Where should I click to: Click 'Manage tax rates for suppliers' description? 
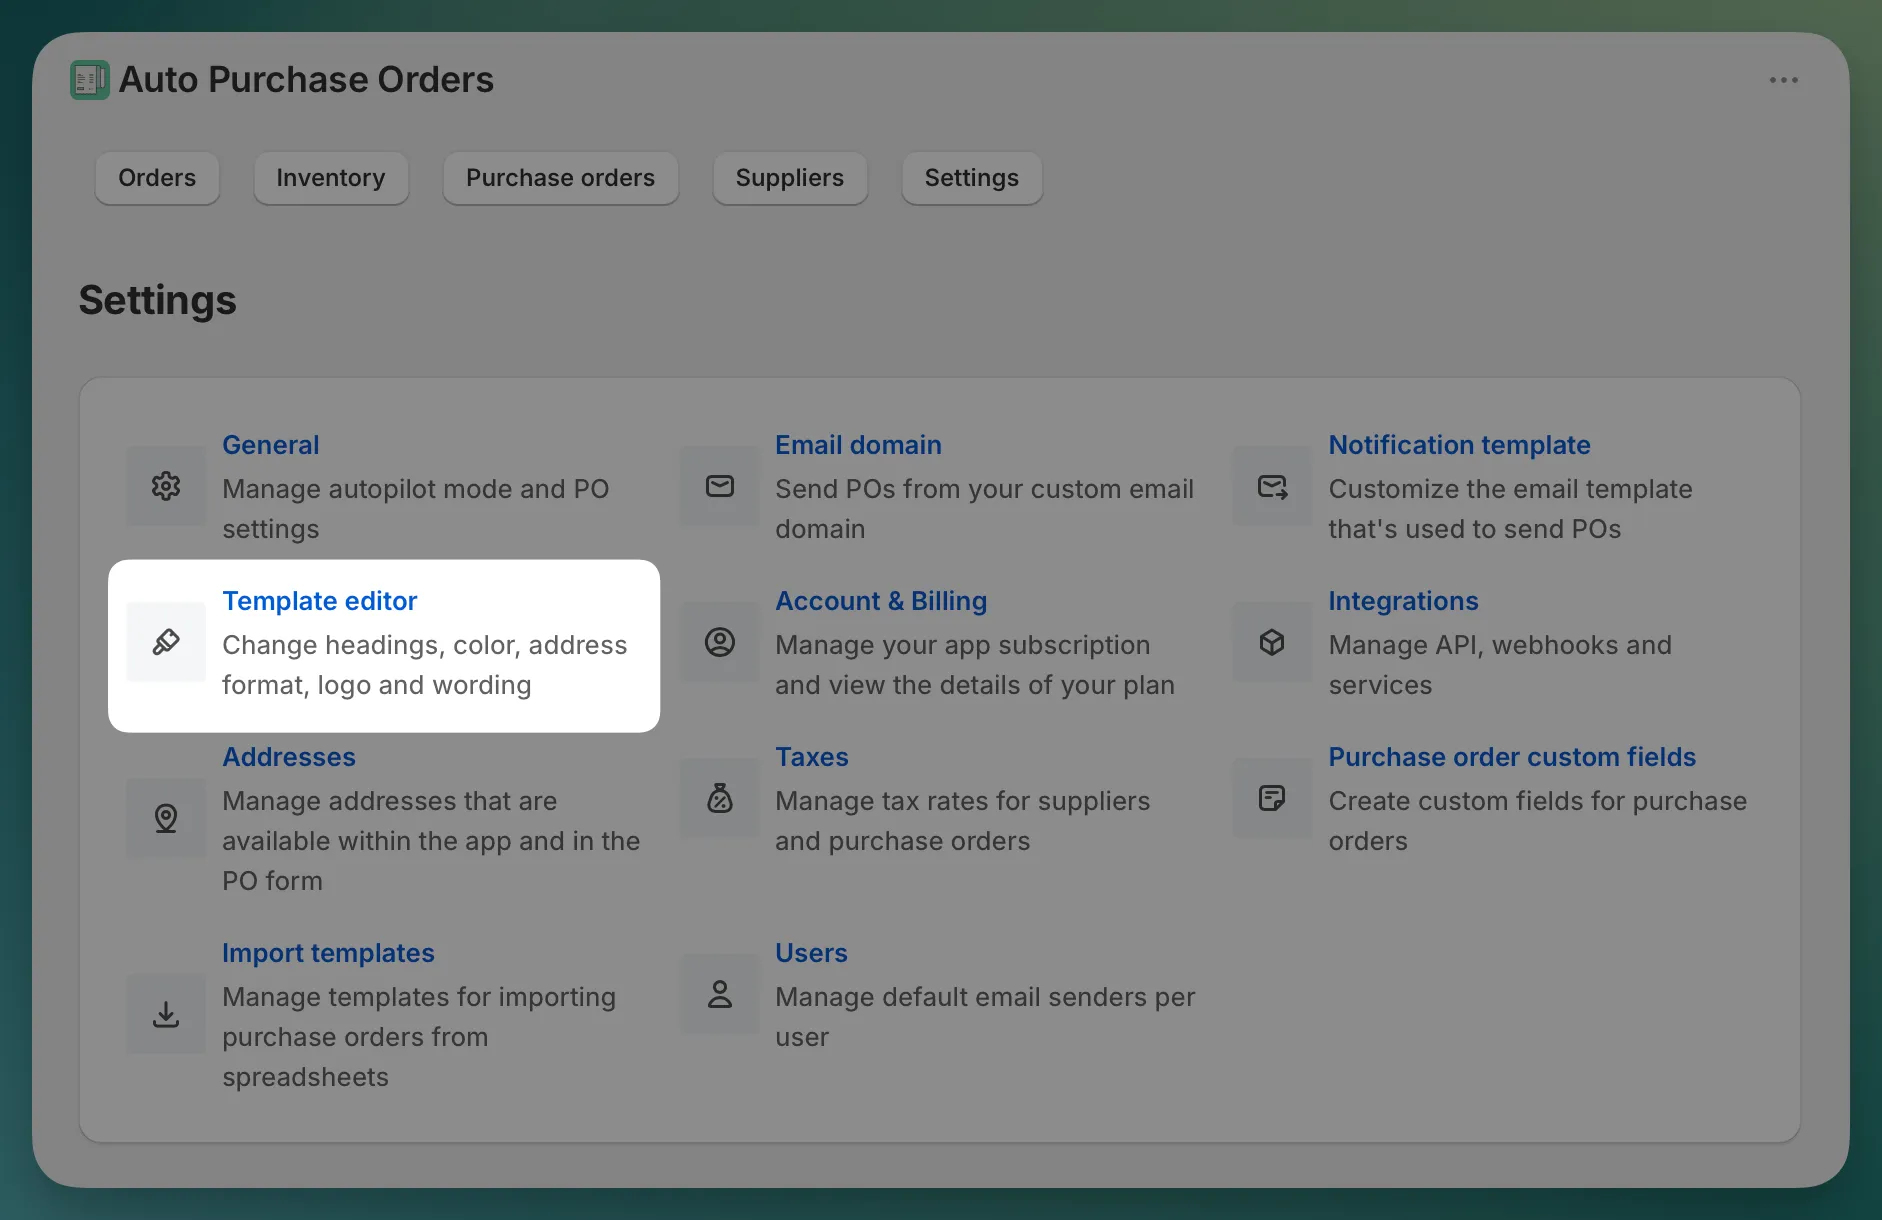click(963, 821)
